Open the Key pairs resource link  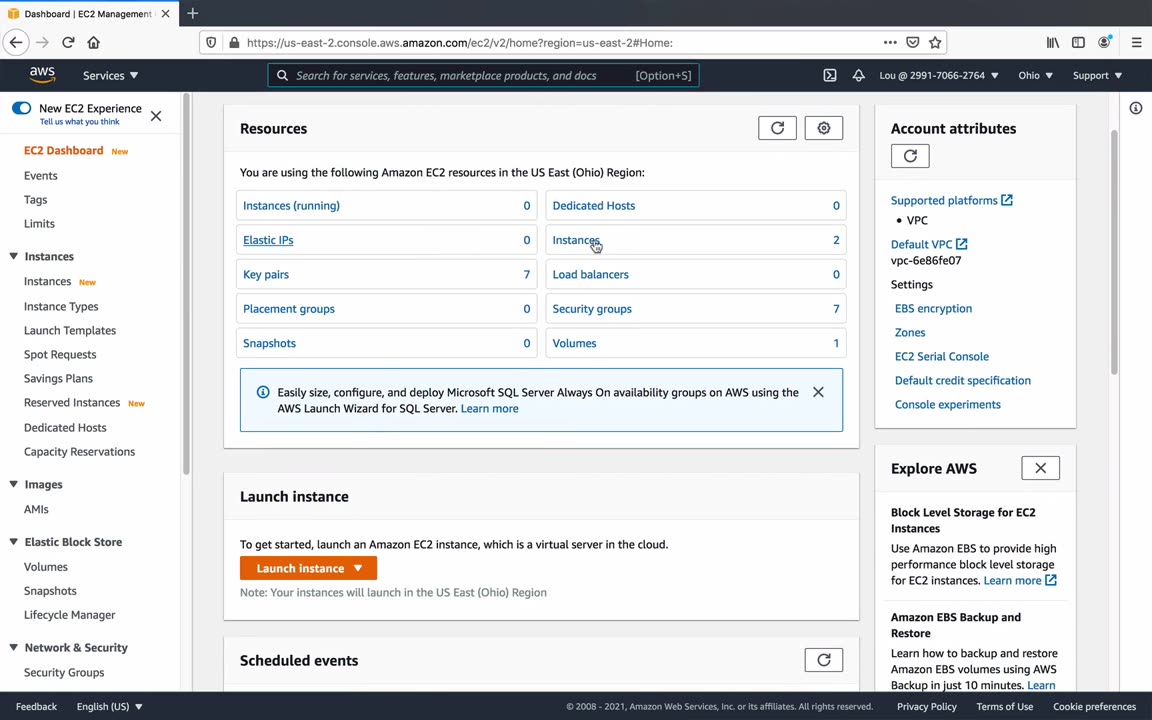(x=266, y=274)
